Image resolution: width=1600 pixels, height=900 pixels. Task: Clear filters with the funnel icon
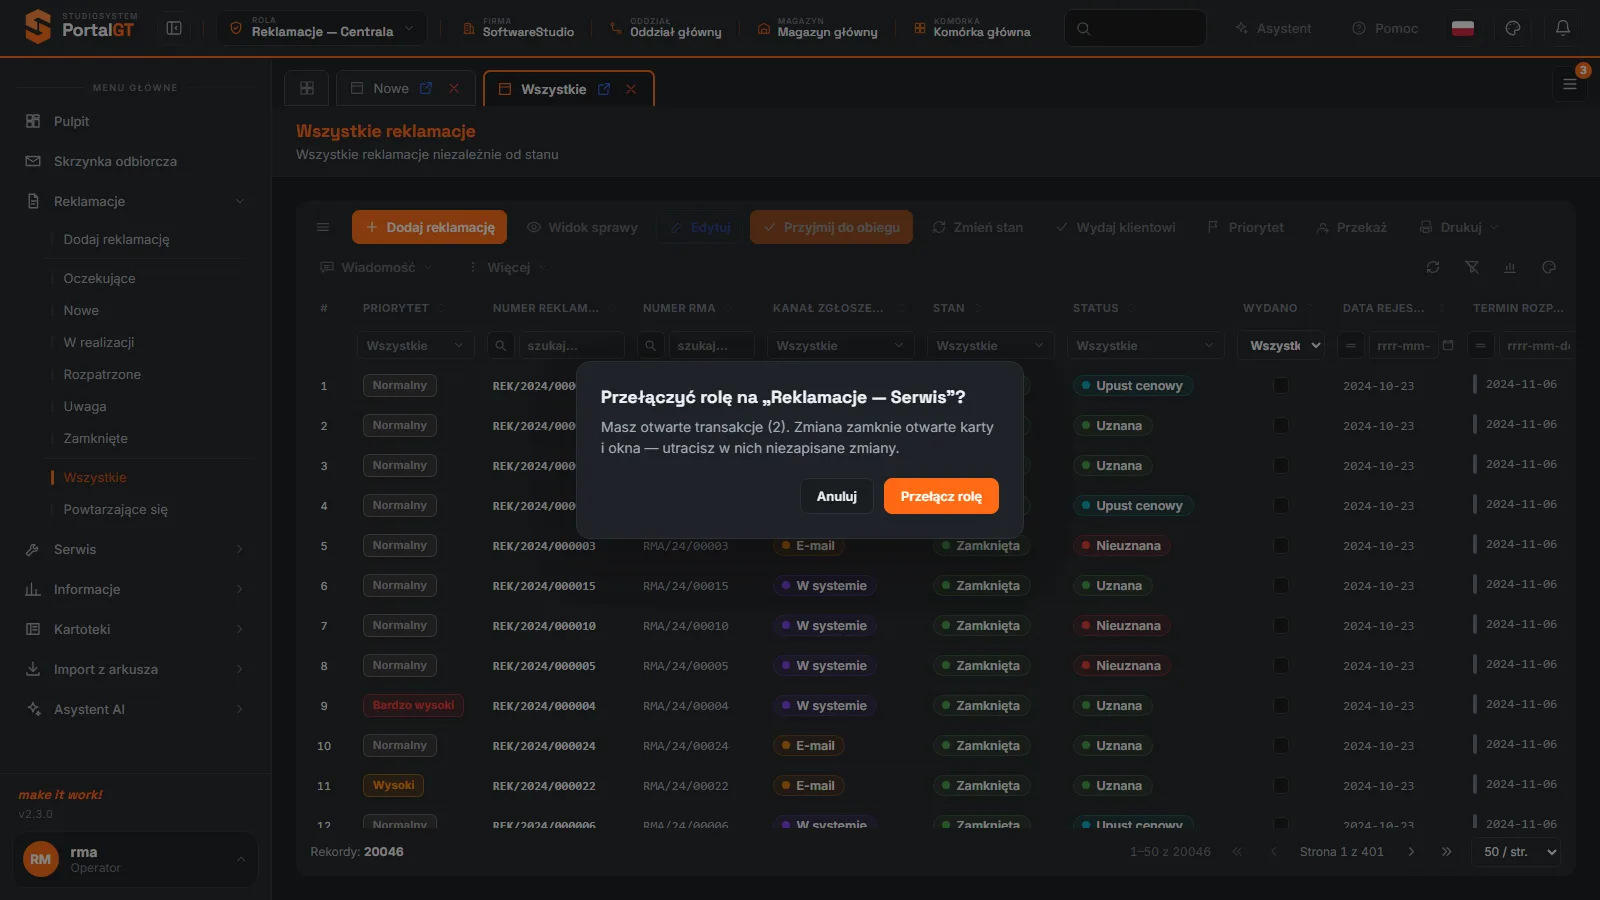pyautogui.click(x=1472, y=267)
